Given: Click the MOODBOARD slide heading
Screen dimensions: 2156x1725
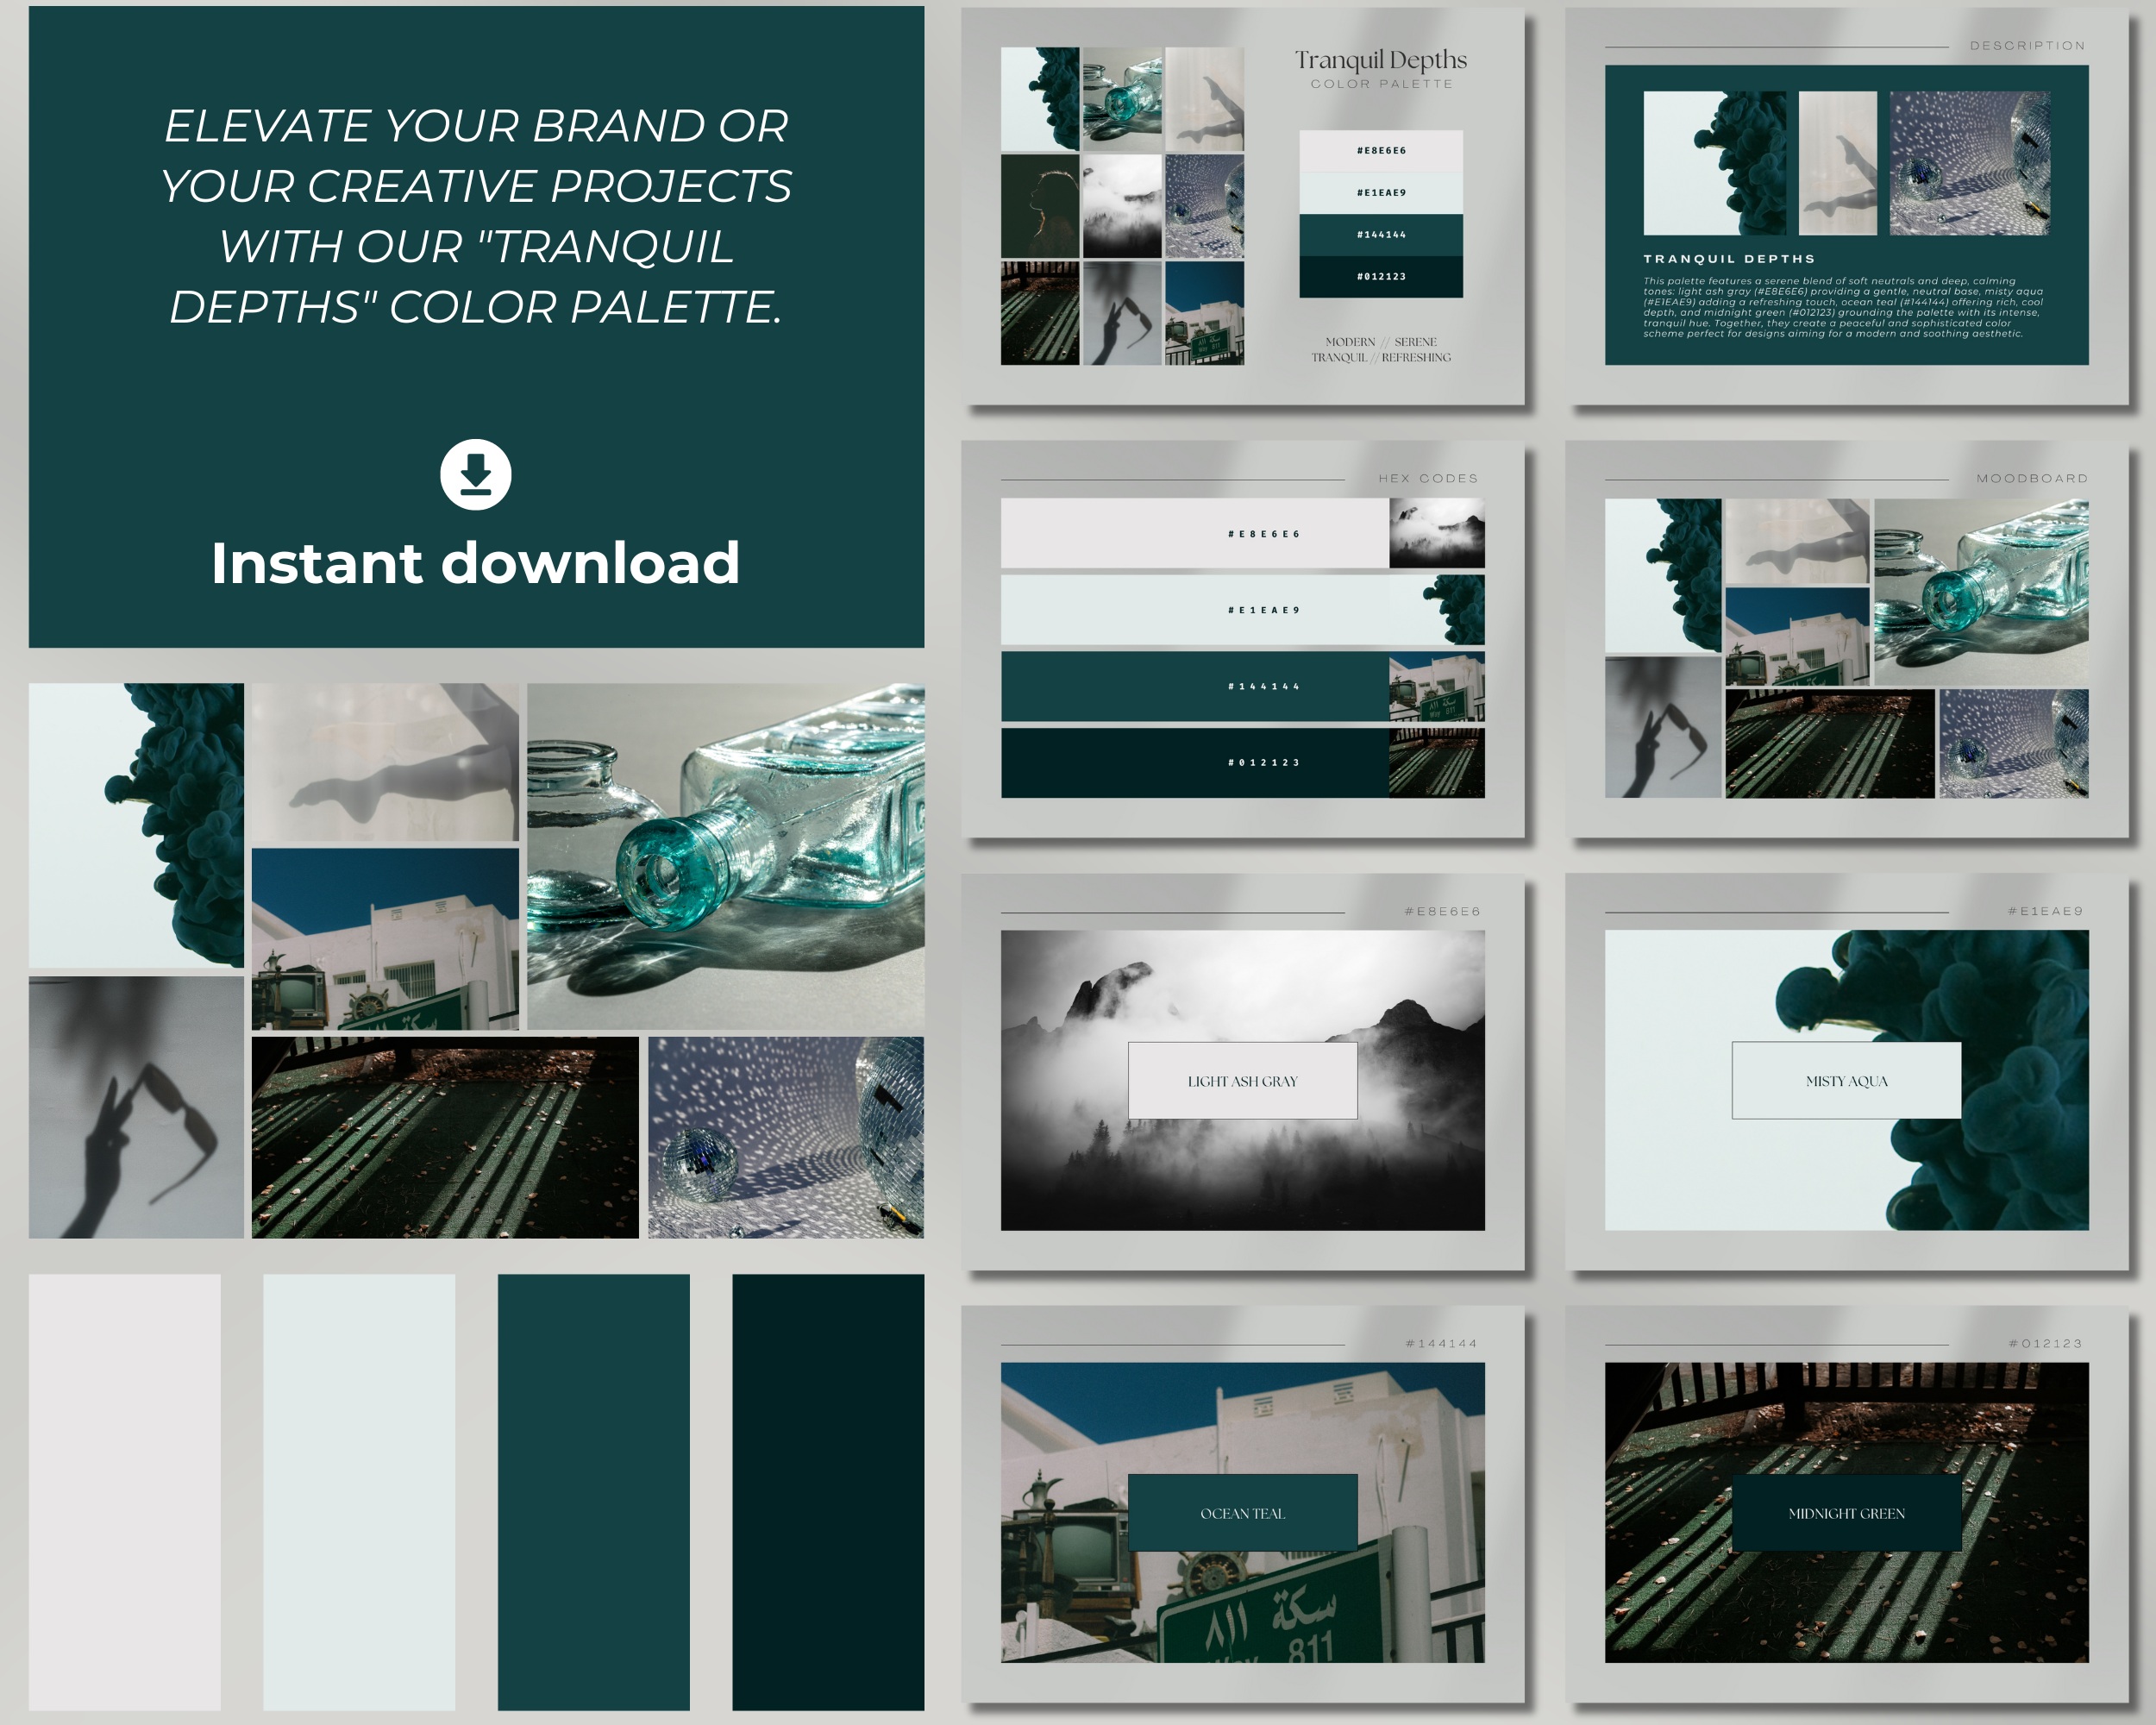Looking at the screenshot, I should coord(2032,479).
